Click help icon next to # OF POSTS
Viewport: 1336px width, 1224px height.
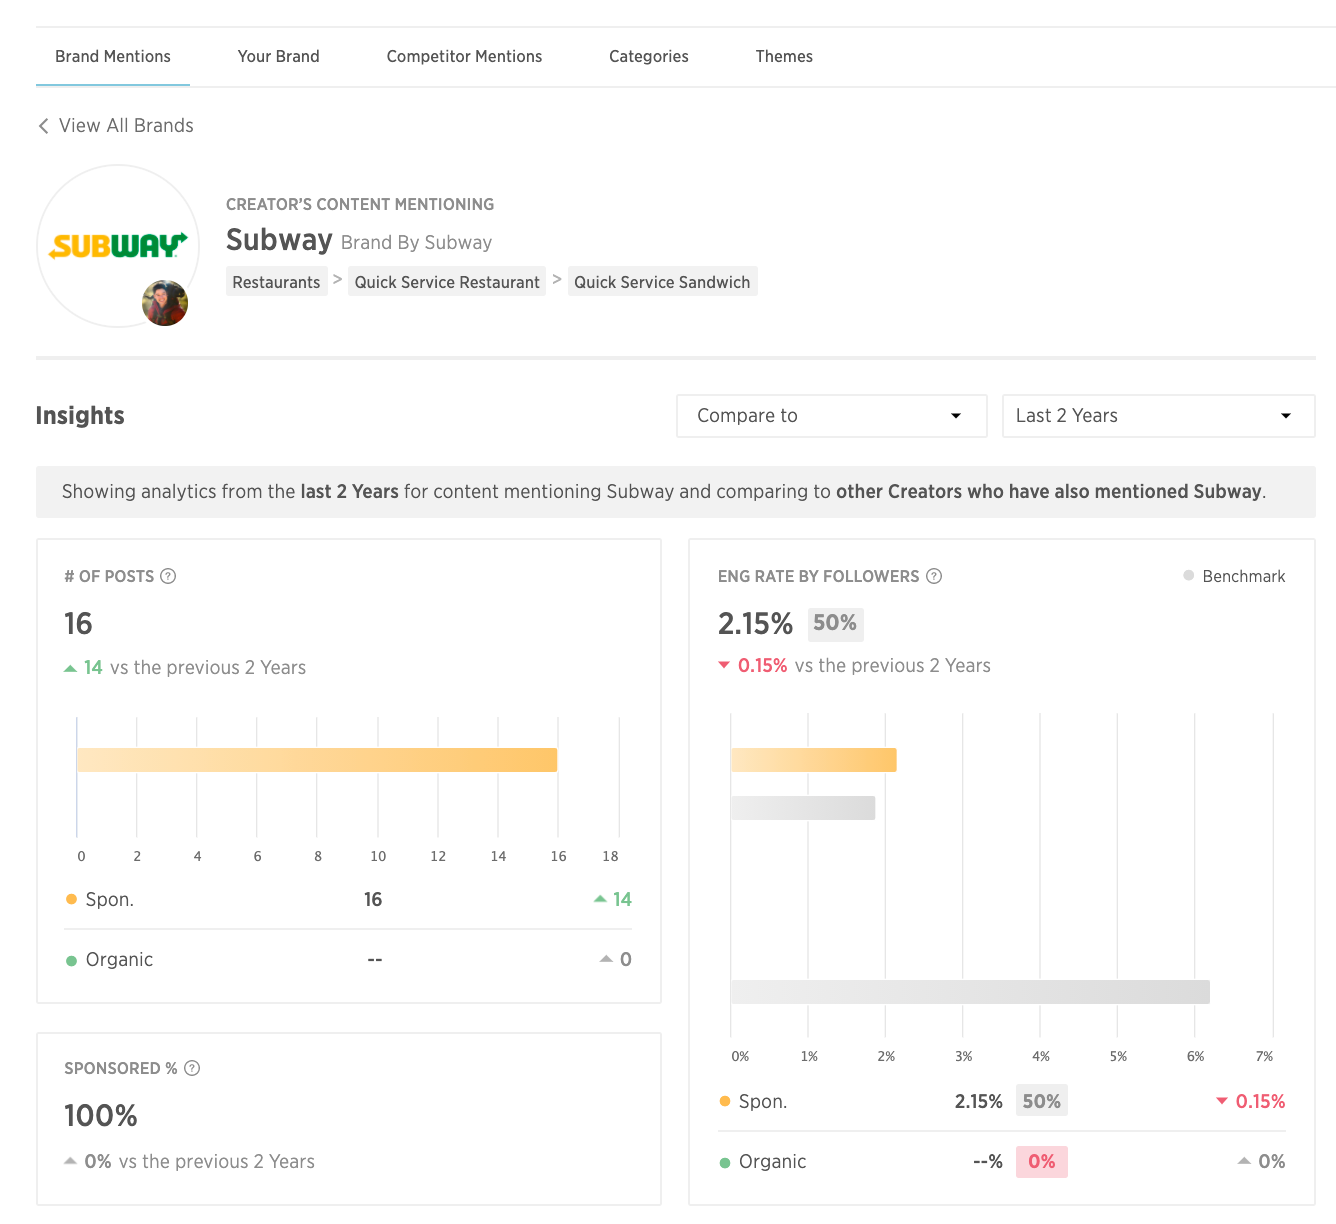(x=168, y=576)
